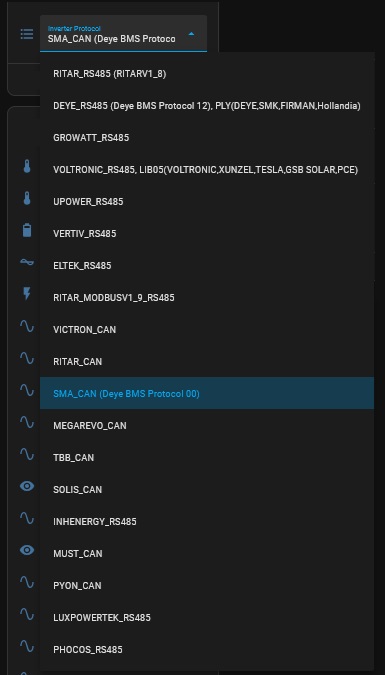Collapse the Inverter Protocol dropdown arrow

(x=192, y=34)
